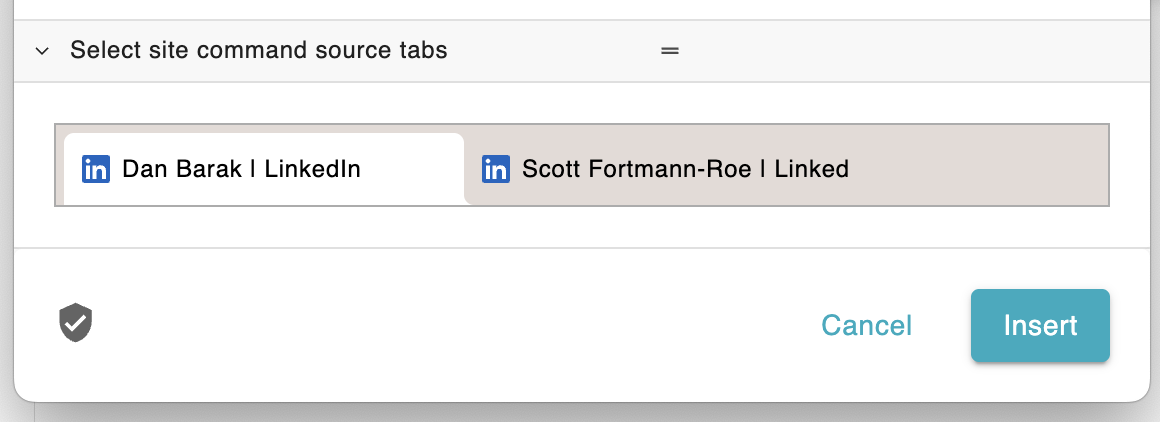Click the 'Dan Barak | LinkedIn' title text
The height and width of the screenshot is (422, 1160).
241,169
